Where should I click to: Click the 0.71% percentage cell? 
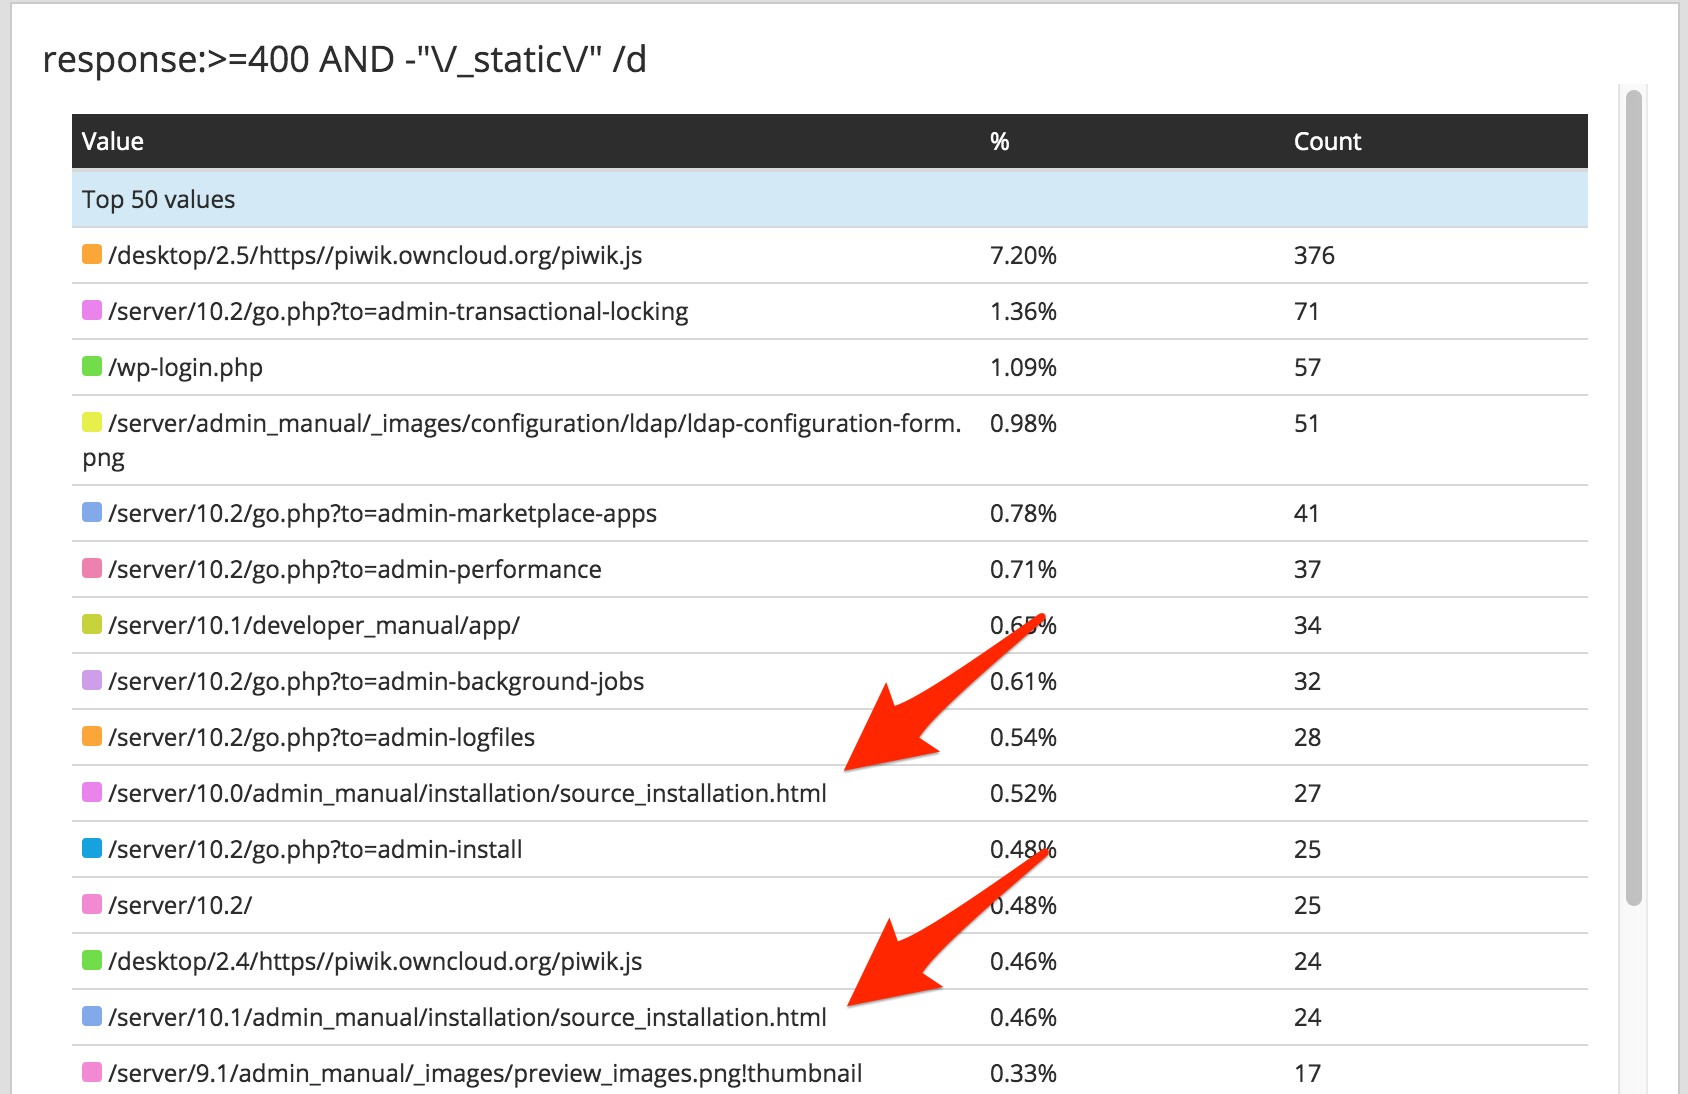(1023, 569)
